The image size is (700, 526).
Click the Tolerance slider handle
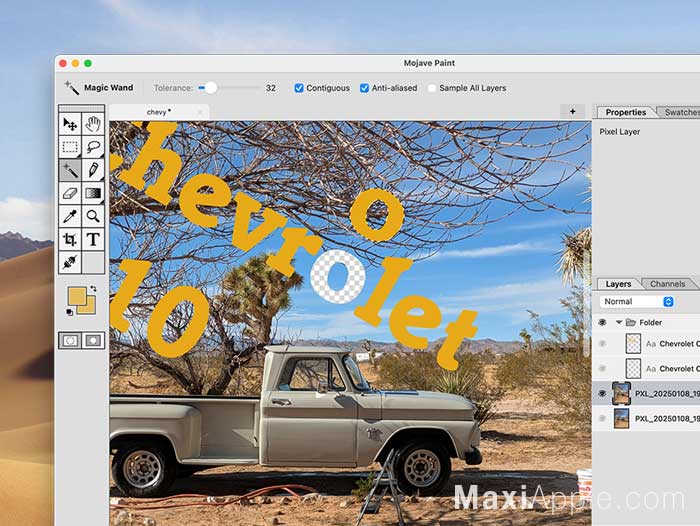[210, 88]
